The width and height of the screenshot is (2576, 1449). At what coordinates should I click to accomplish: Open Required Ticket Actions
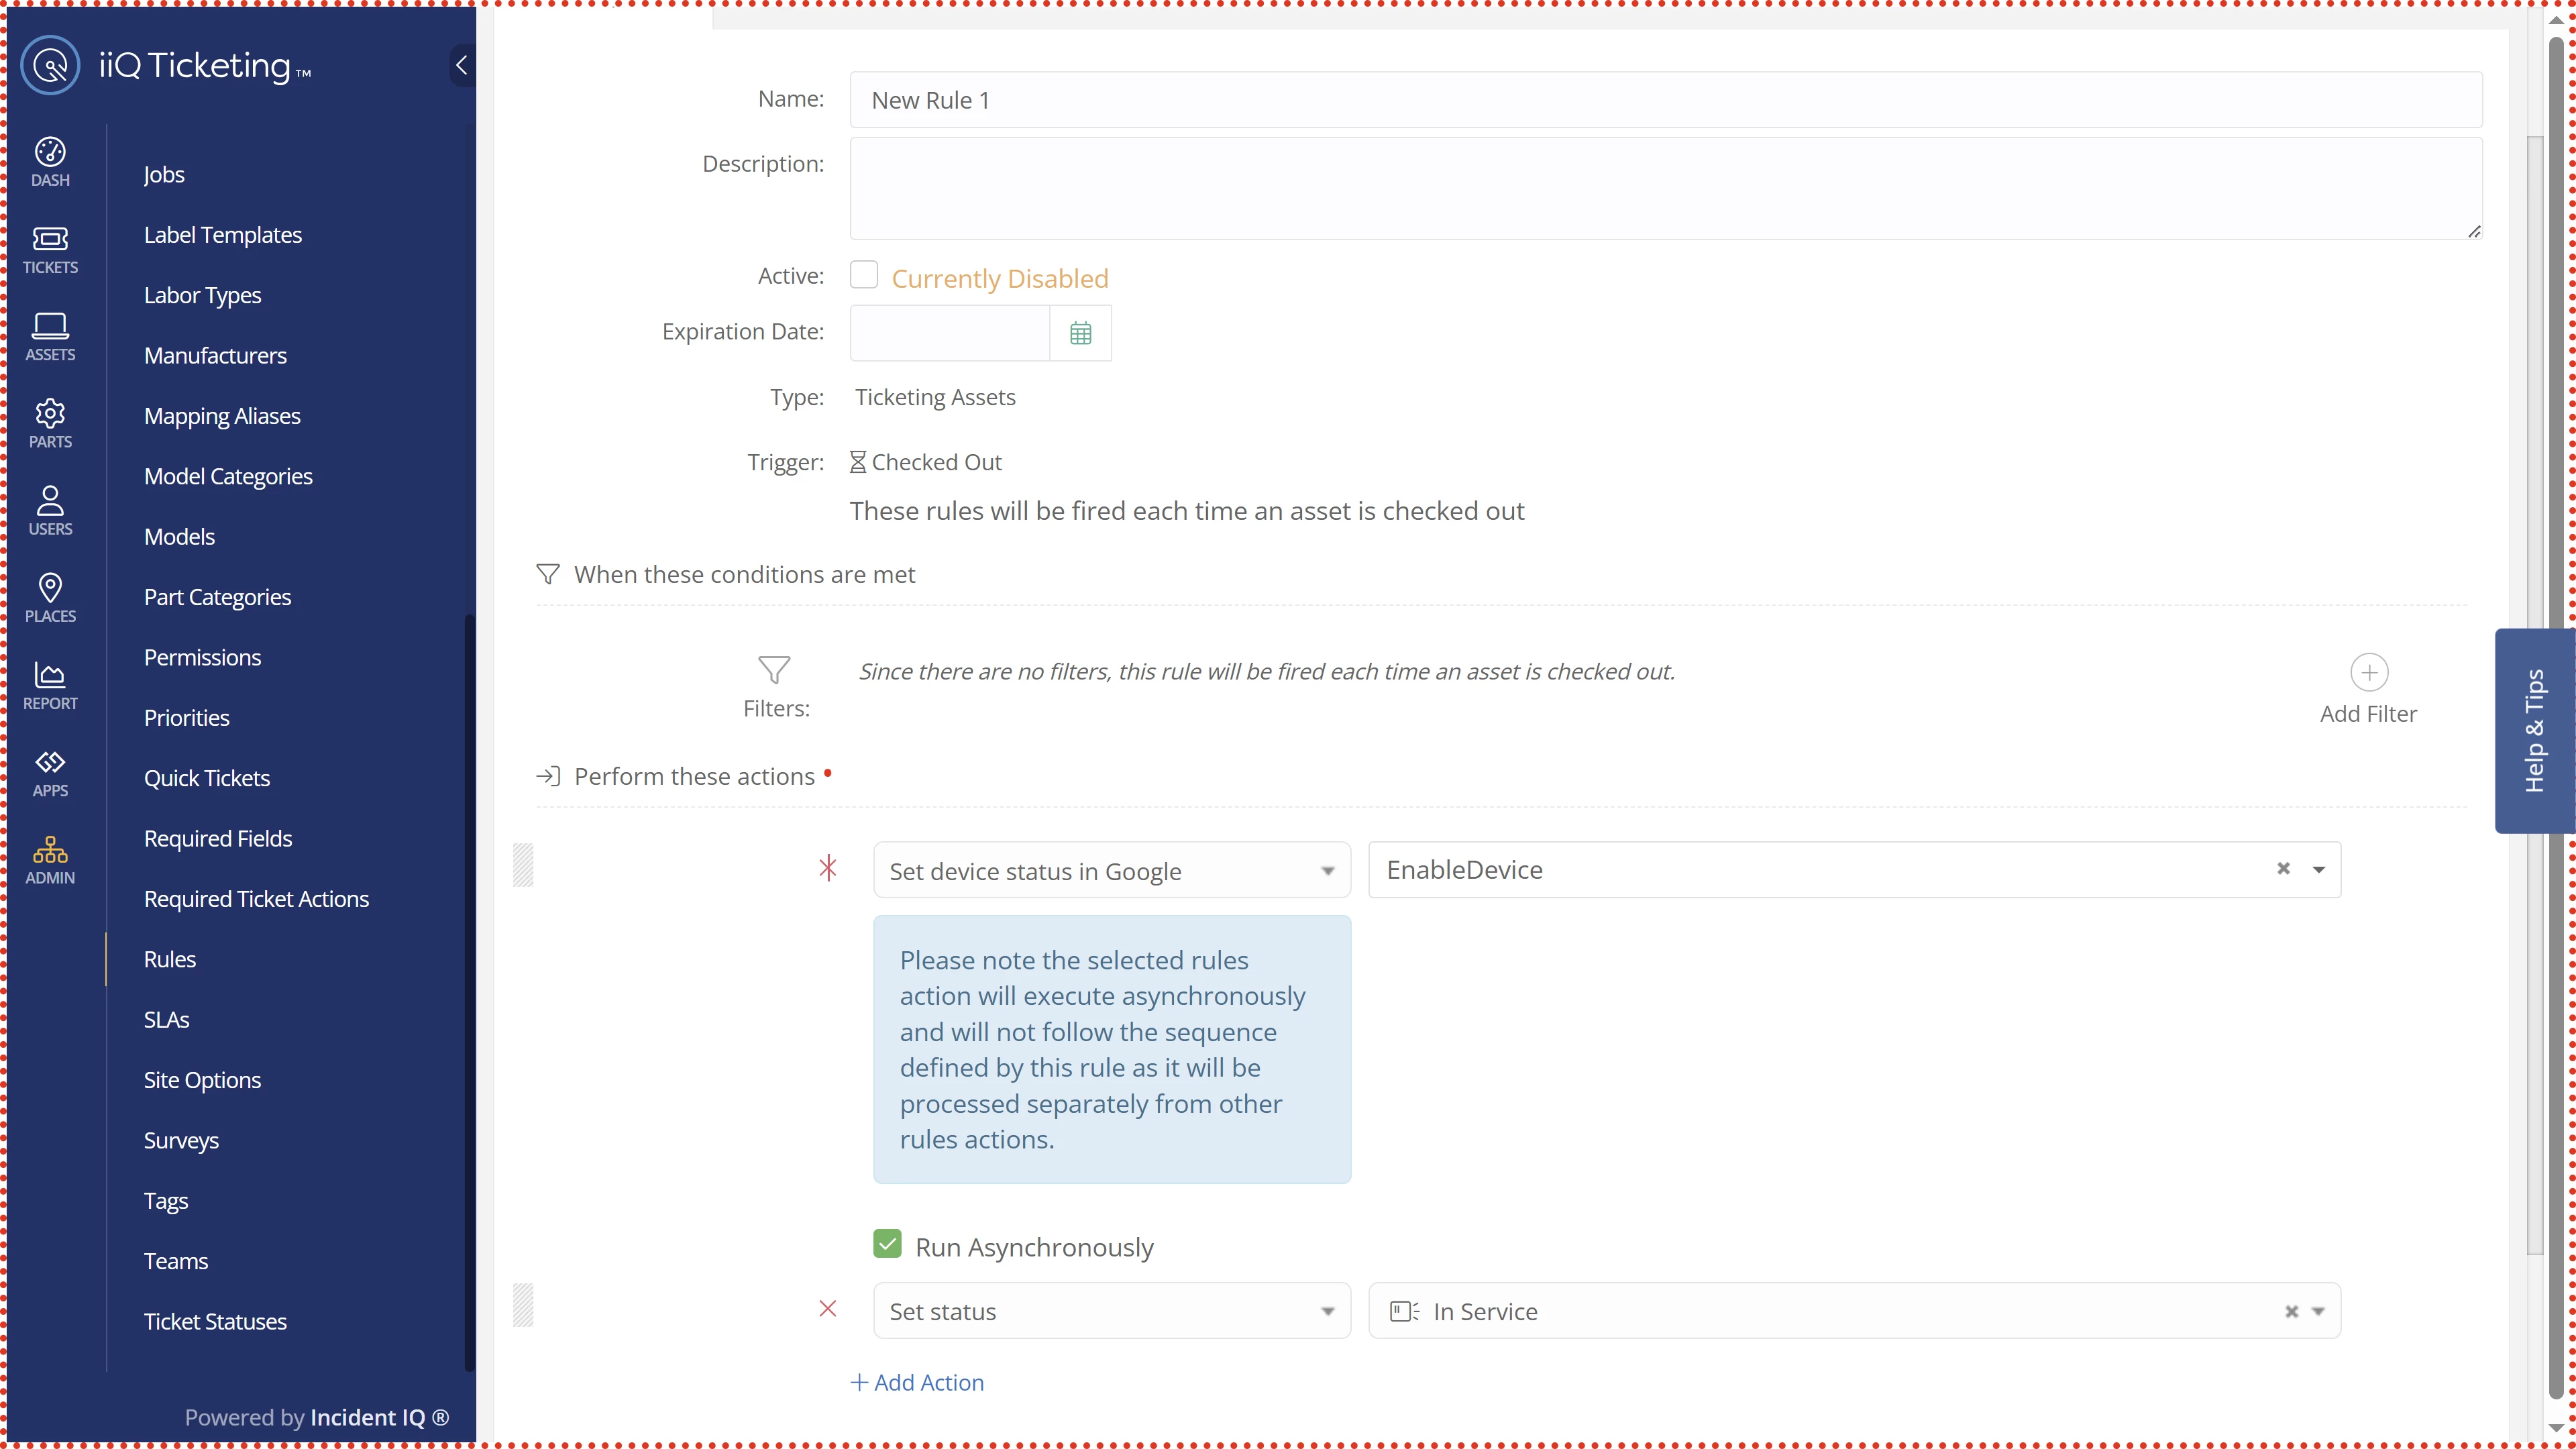(256, 899)
